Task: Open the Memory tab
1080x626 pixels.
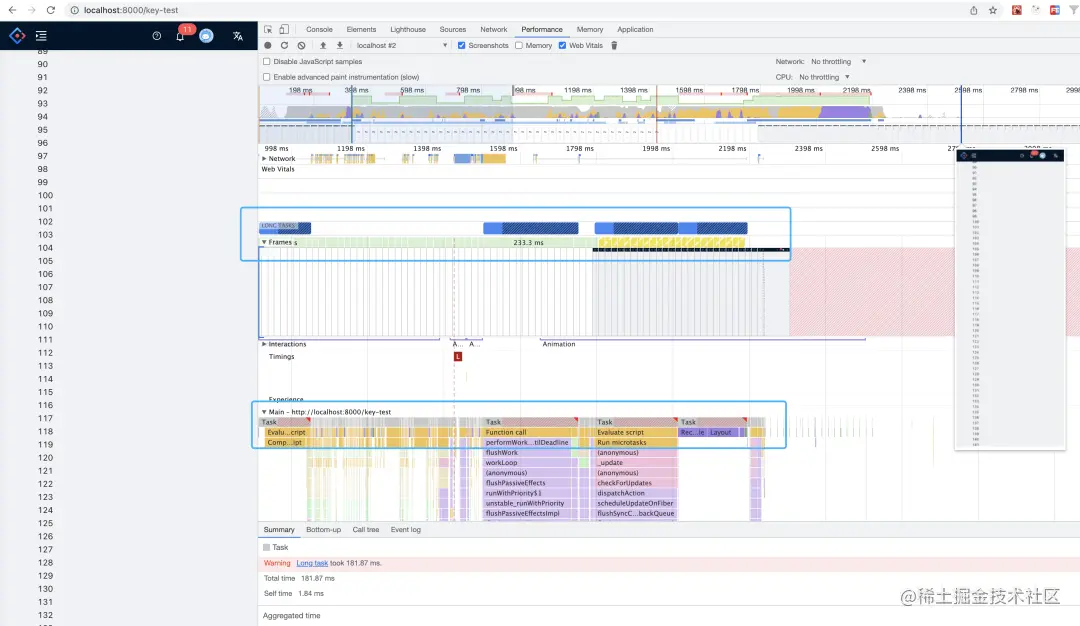Action: (590, 30)
